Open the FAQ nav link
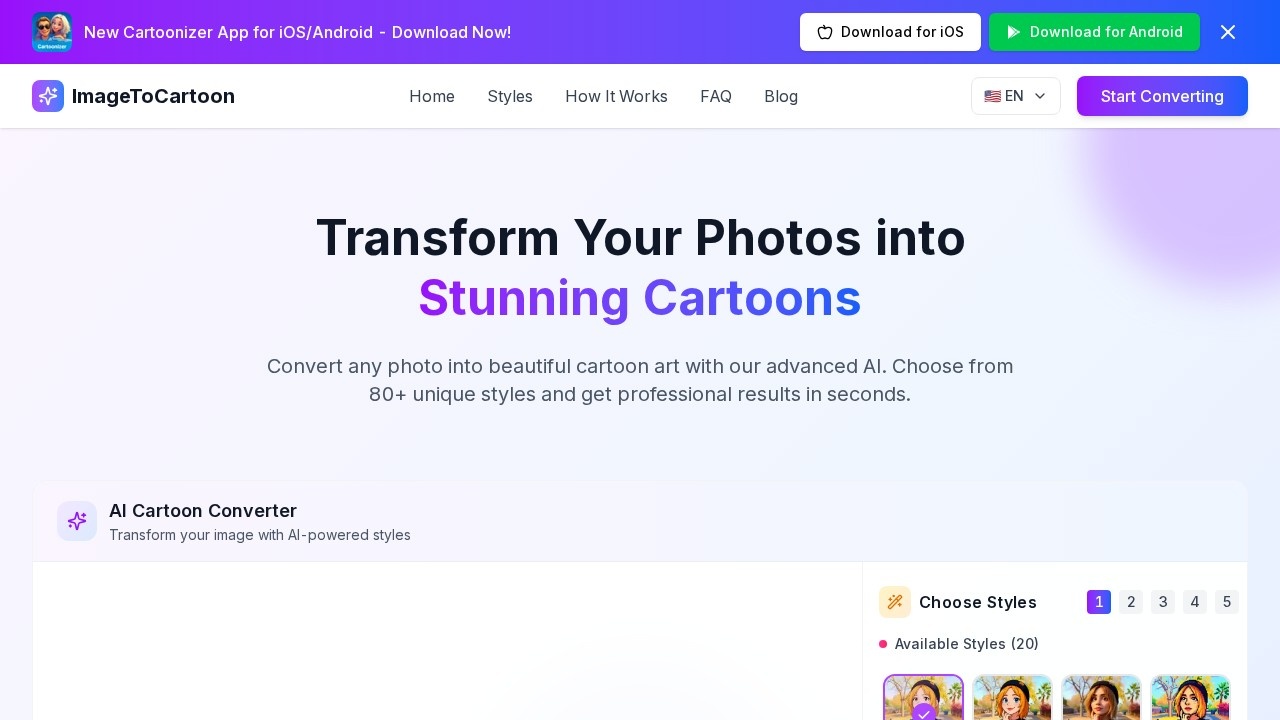 click(x=716, y=96)
